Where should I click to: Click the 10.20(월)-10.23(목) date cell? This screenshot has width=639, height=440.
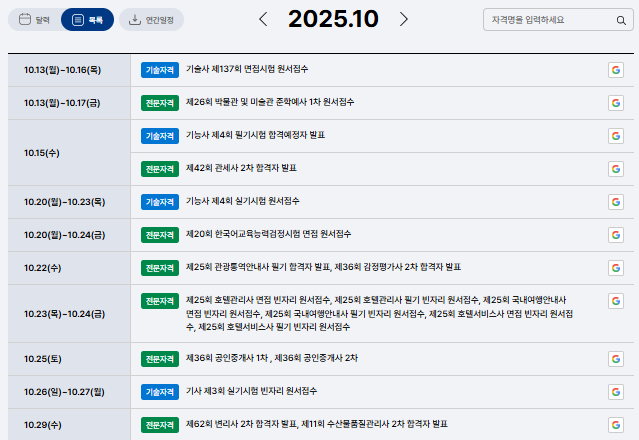pyautogui.click(x=69, y=202)
